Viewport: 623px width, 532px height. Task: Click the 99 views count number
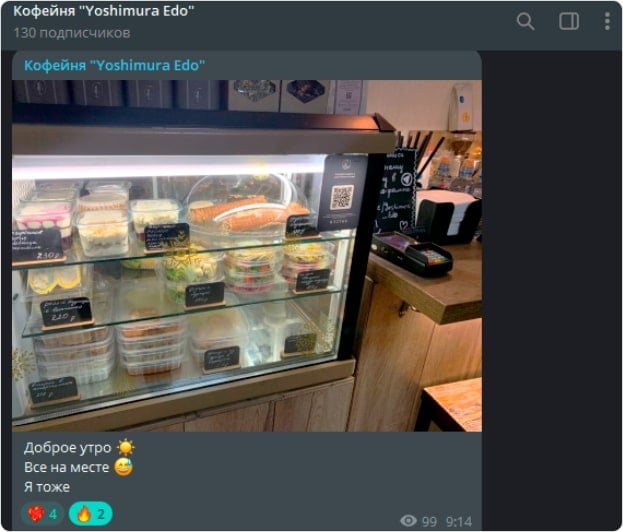(429, 521)
